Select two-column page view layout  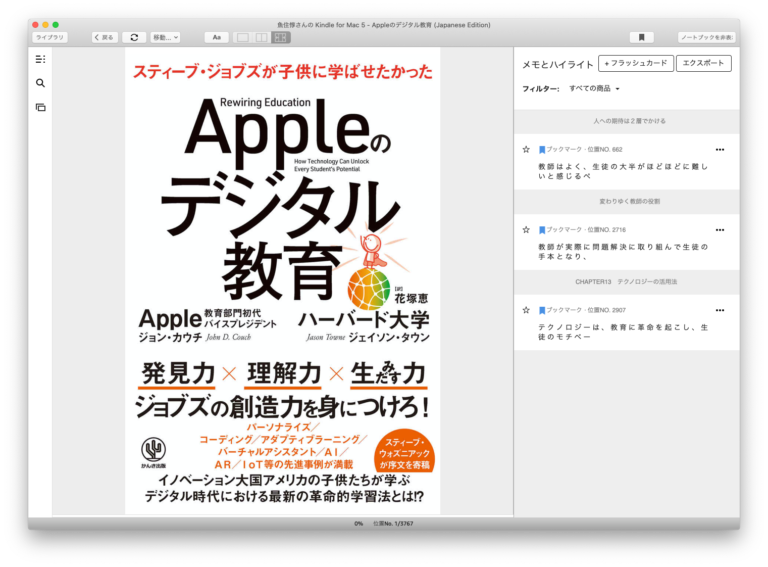point(262,37)
